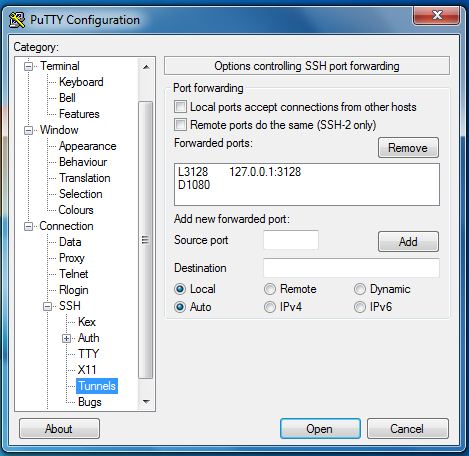Collapse the Terminal tree node
The height and width of the screenshot is (456, 469).
click(x=28, y=66)
